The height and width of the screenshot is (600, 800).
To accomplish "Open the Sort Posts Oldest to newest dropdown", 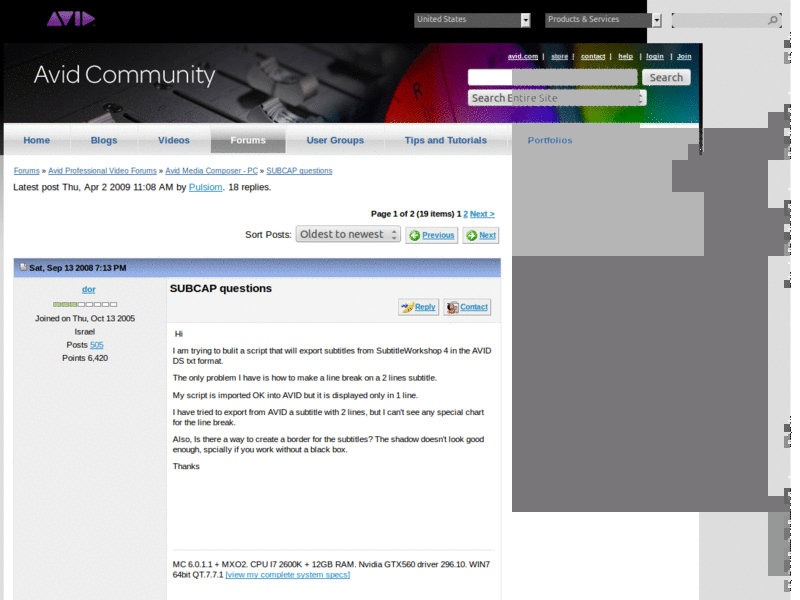I will coord(348,234).
